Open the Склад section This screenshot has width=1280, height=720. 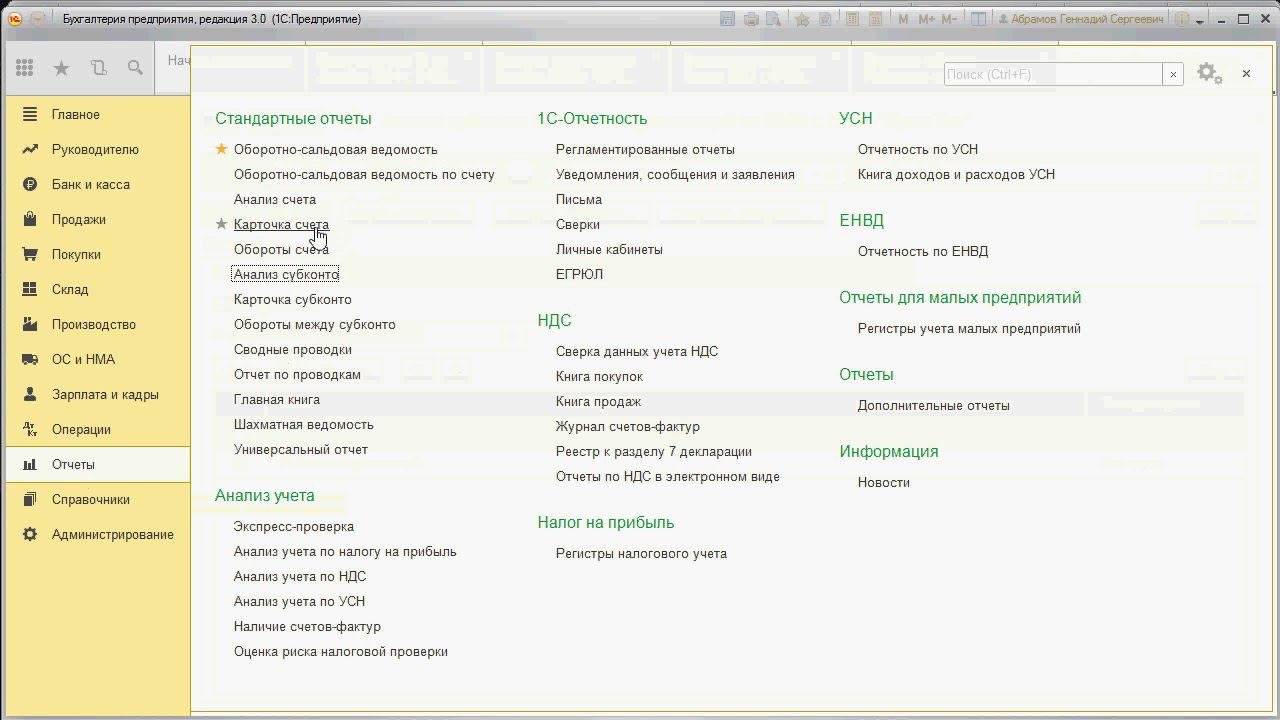pyautogui.click(x=97, y=289)
